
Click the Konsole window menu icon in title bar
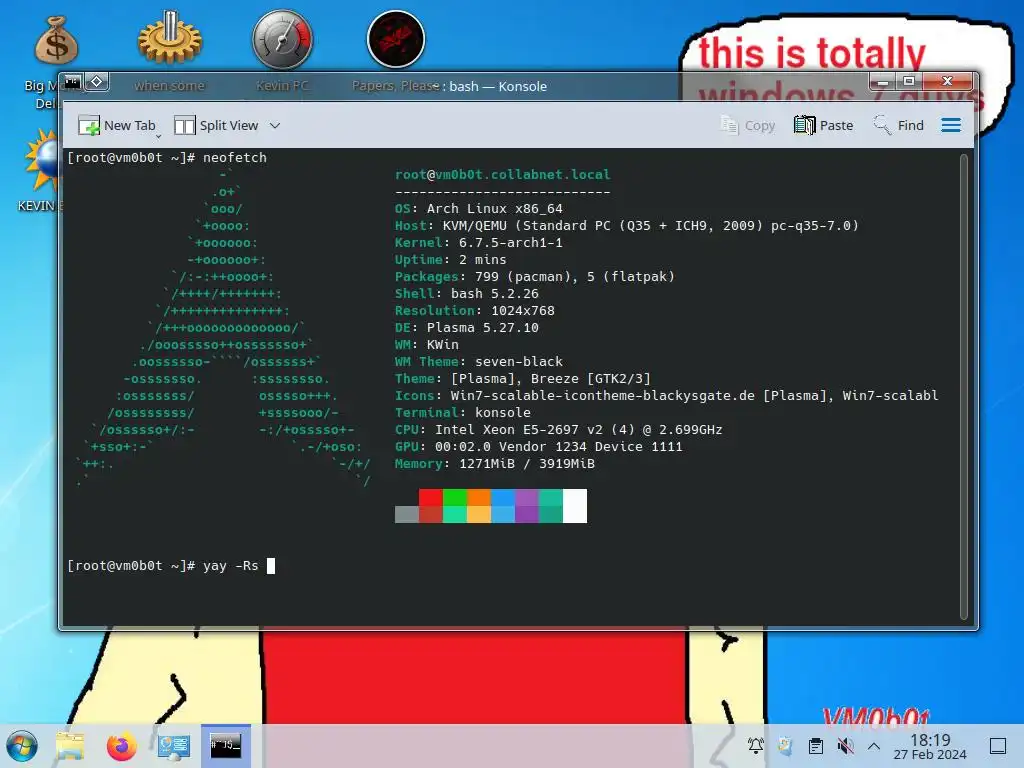pos(72,82)
